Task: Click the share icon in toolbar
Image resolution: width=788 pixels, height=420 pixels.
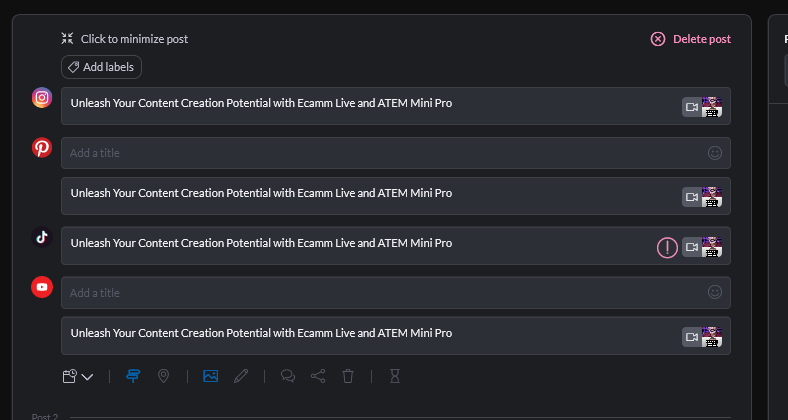Action: pos(318,376)
